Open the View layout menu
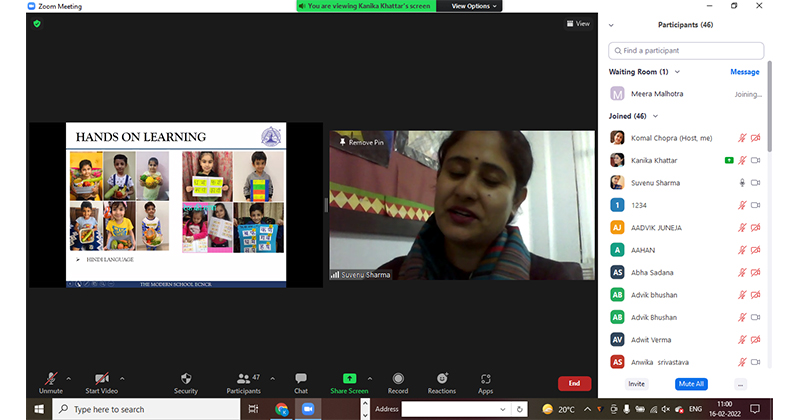 pos(578,23)
